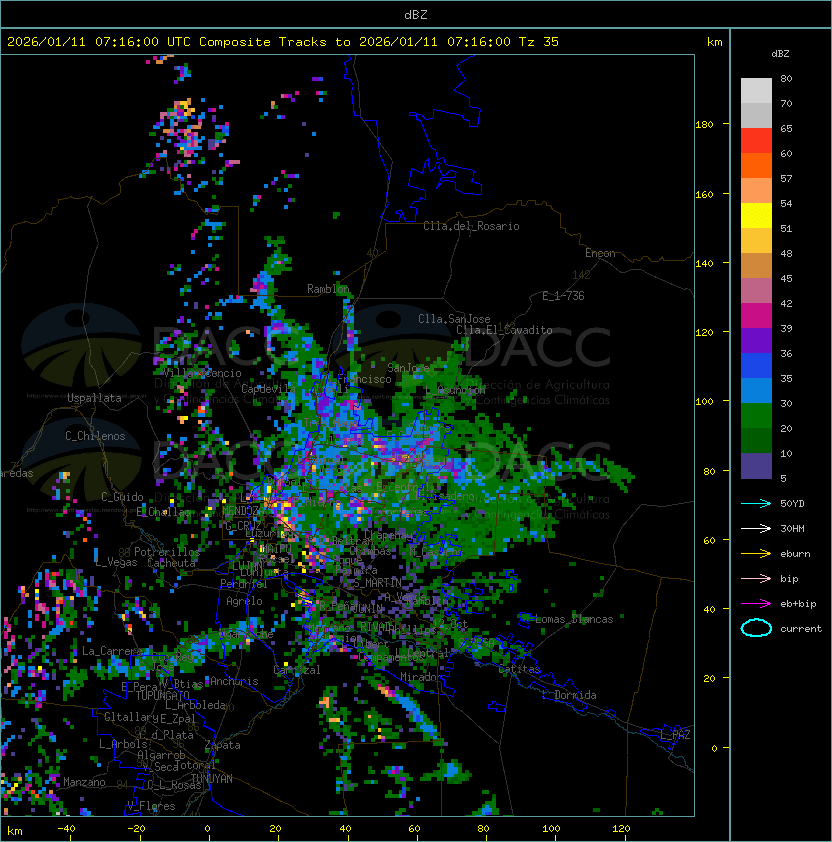This screenshot has height=842, width=832.
Task: Select the light blue swatch between 35 and 30
Action: [756, 390]
